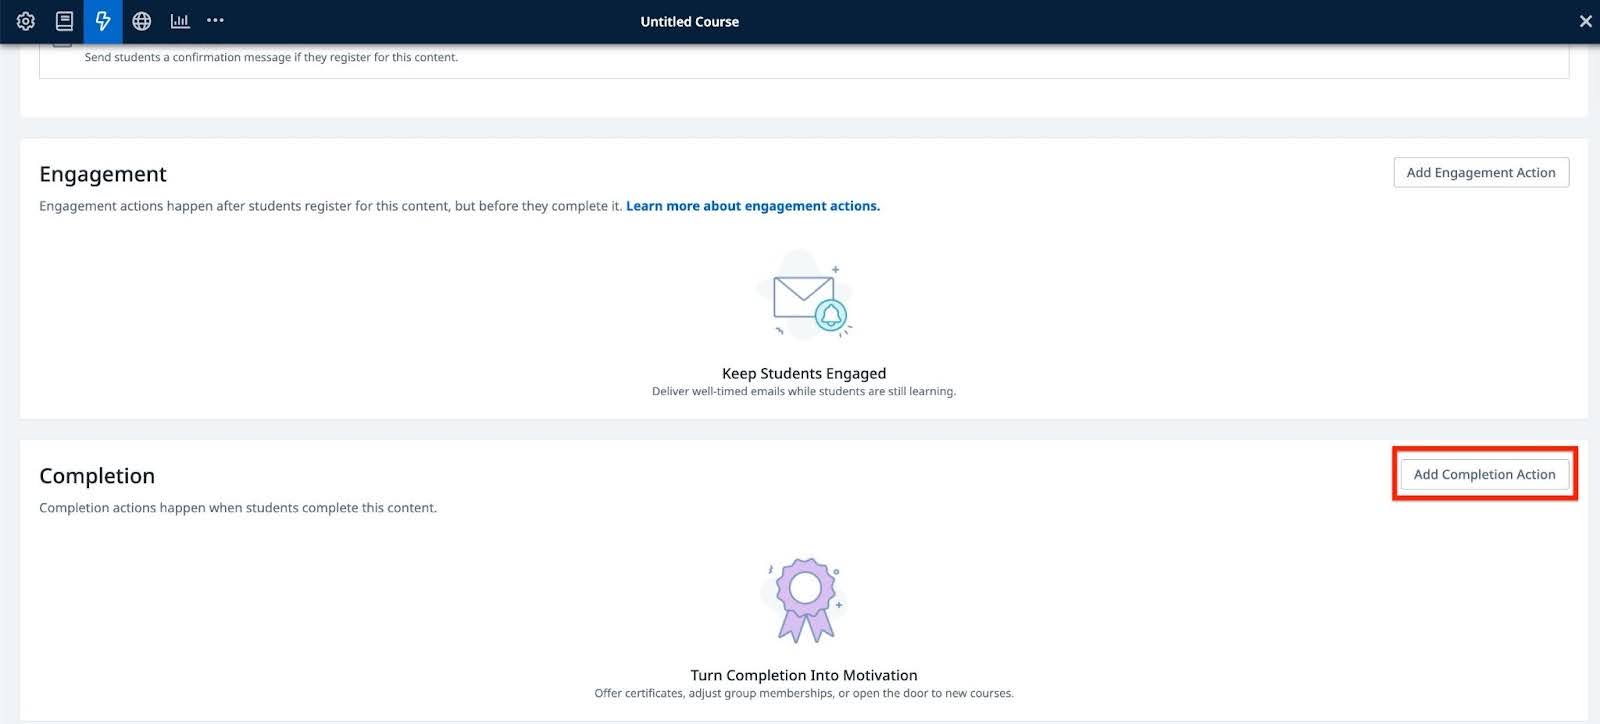Click 'Completion actions happen when students complete' text
The width and height of the screenshot is (1600, 724).
pos(238,508)
